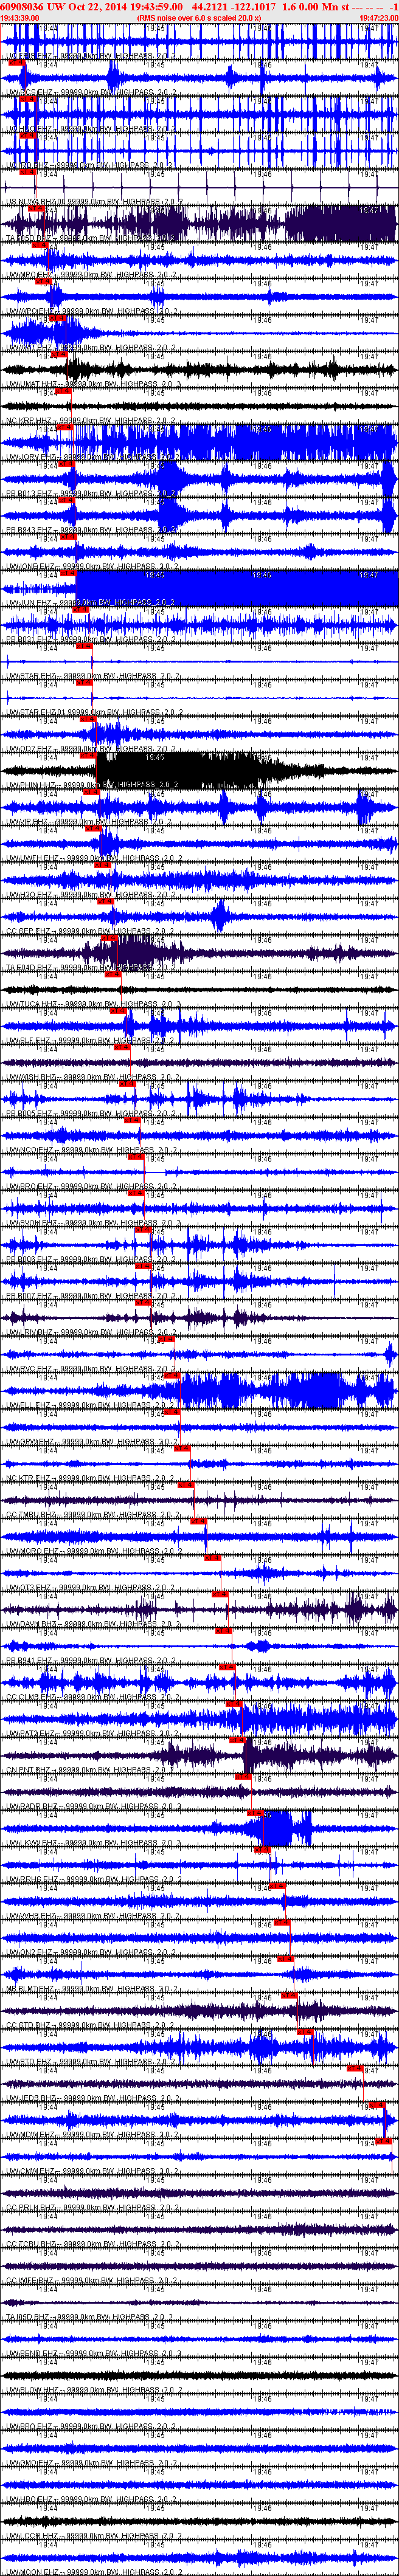Viewport: 399px width, 2576px height.
Task: Click the CC SEP EHZ trace label
Action: click(x=91, y=931)
